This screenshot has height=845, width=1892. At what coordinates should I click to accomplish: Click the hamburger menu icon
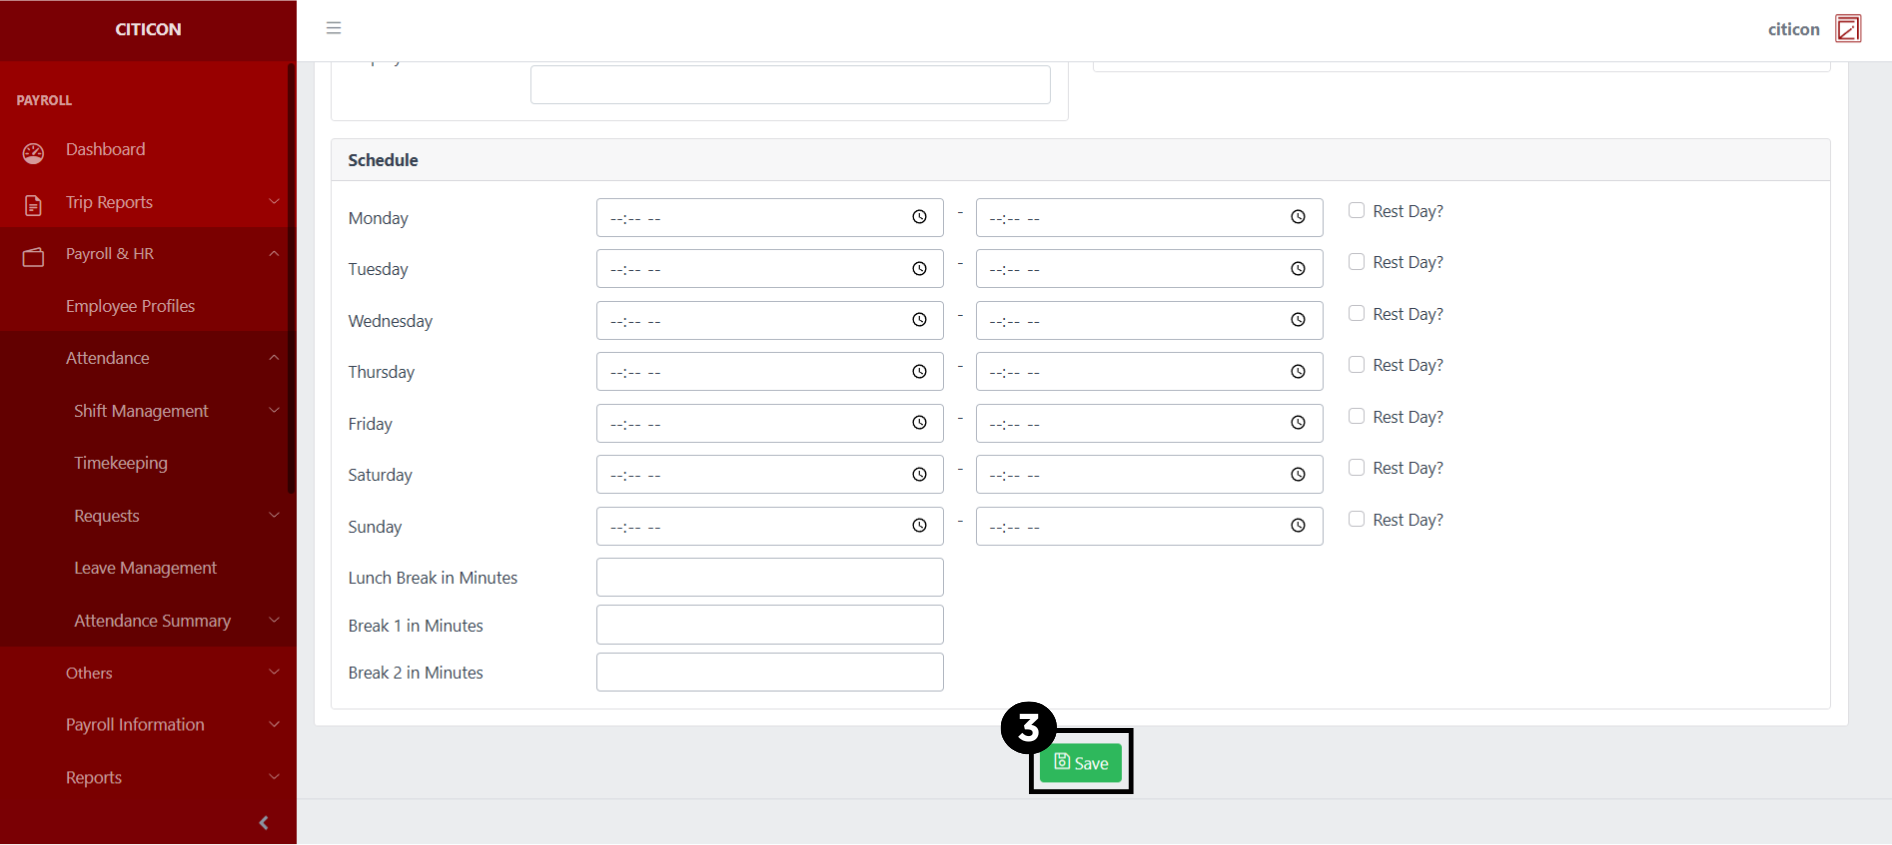(334, 28)
